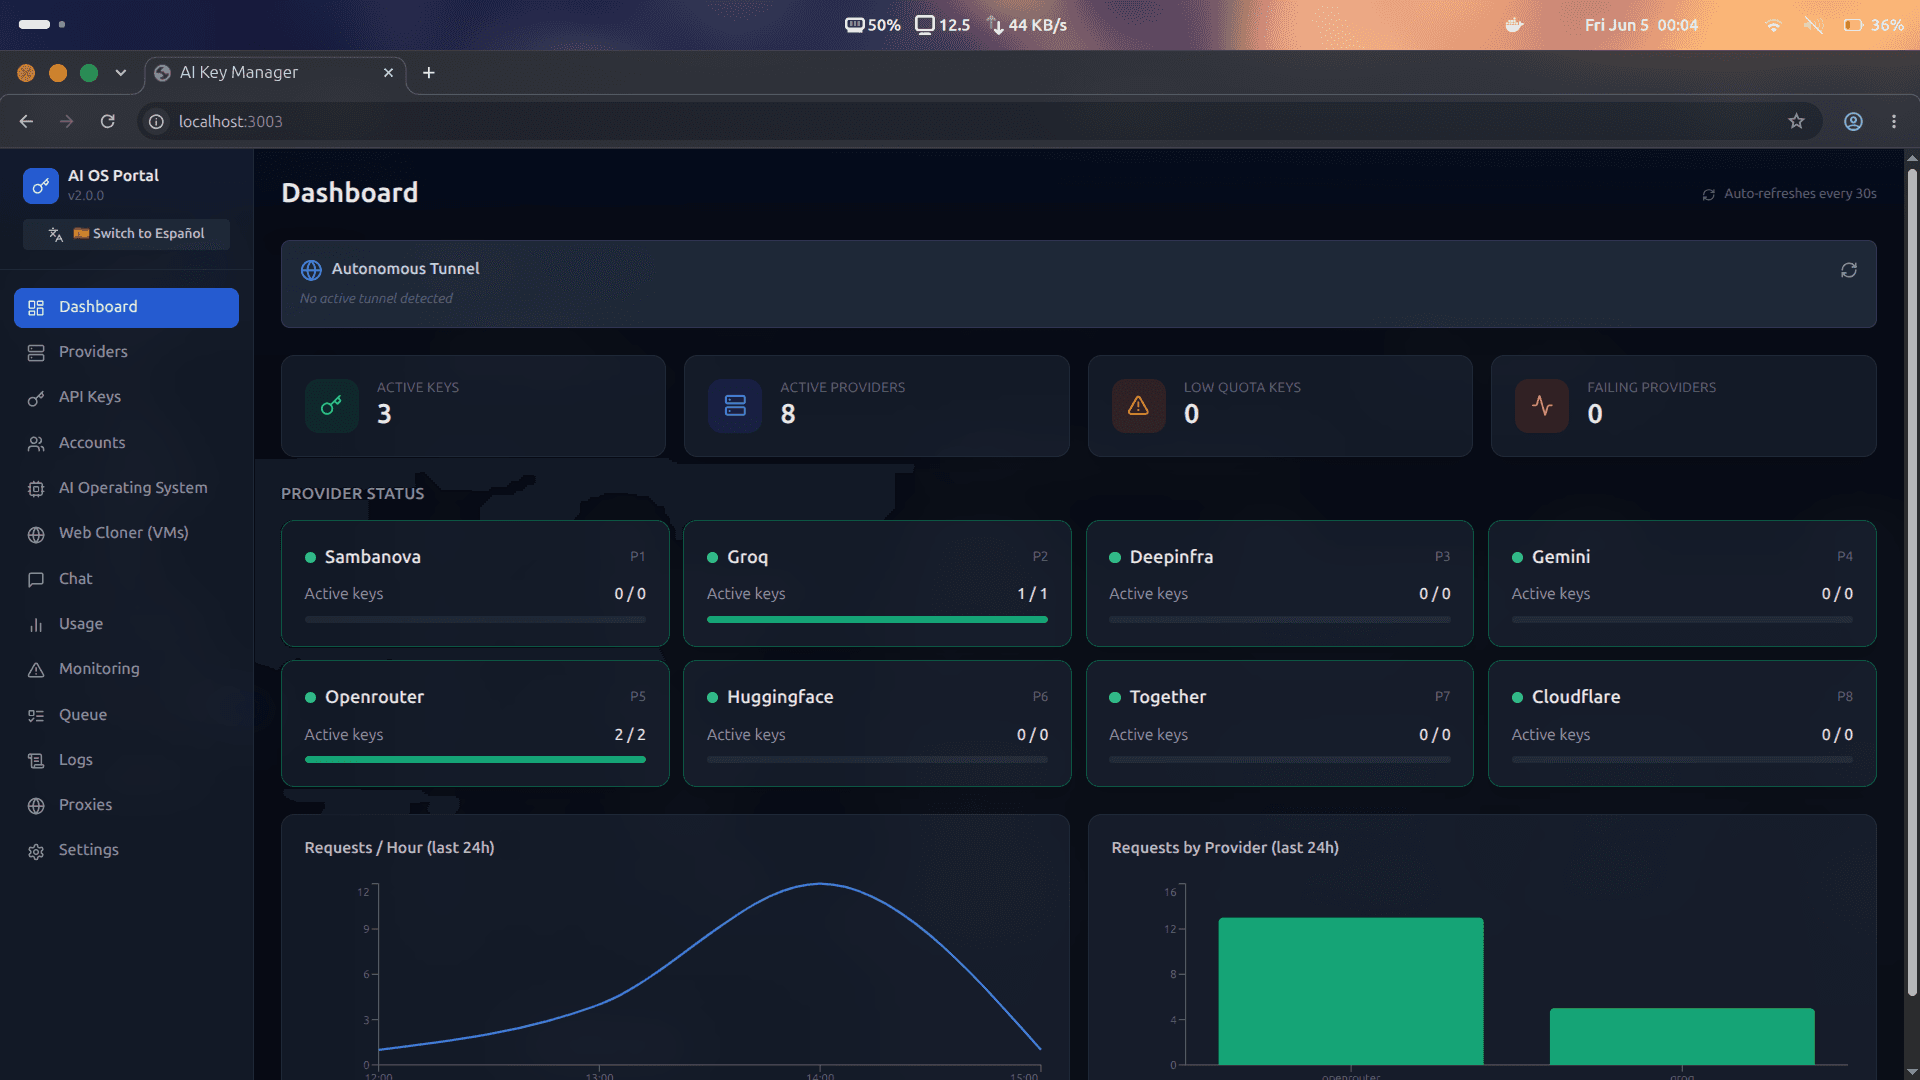Open the browser profile icon
The height and width of the screenshot is (1080, 1920).
tap(1853, 121)
